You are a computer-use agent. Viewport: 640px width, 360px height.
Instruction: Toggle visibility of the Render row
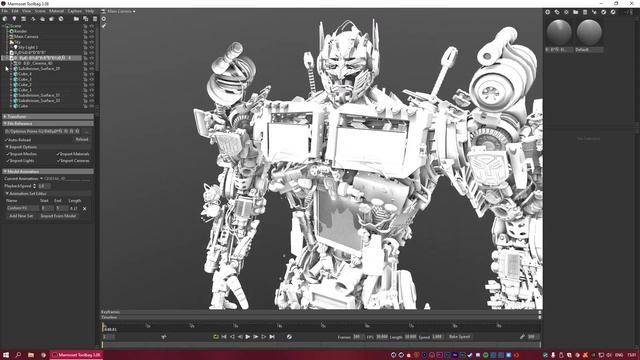coord(91,31)
